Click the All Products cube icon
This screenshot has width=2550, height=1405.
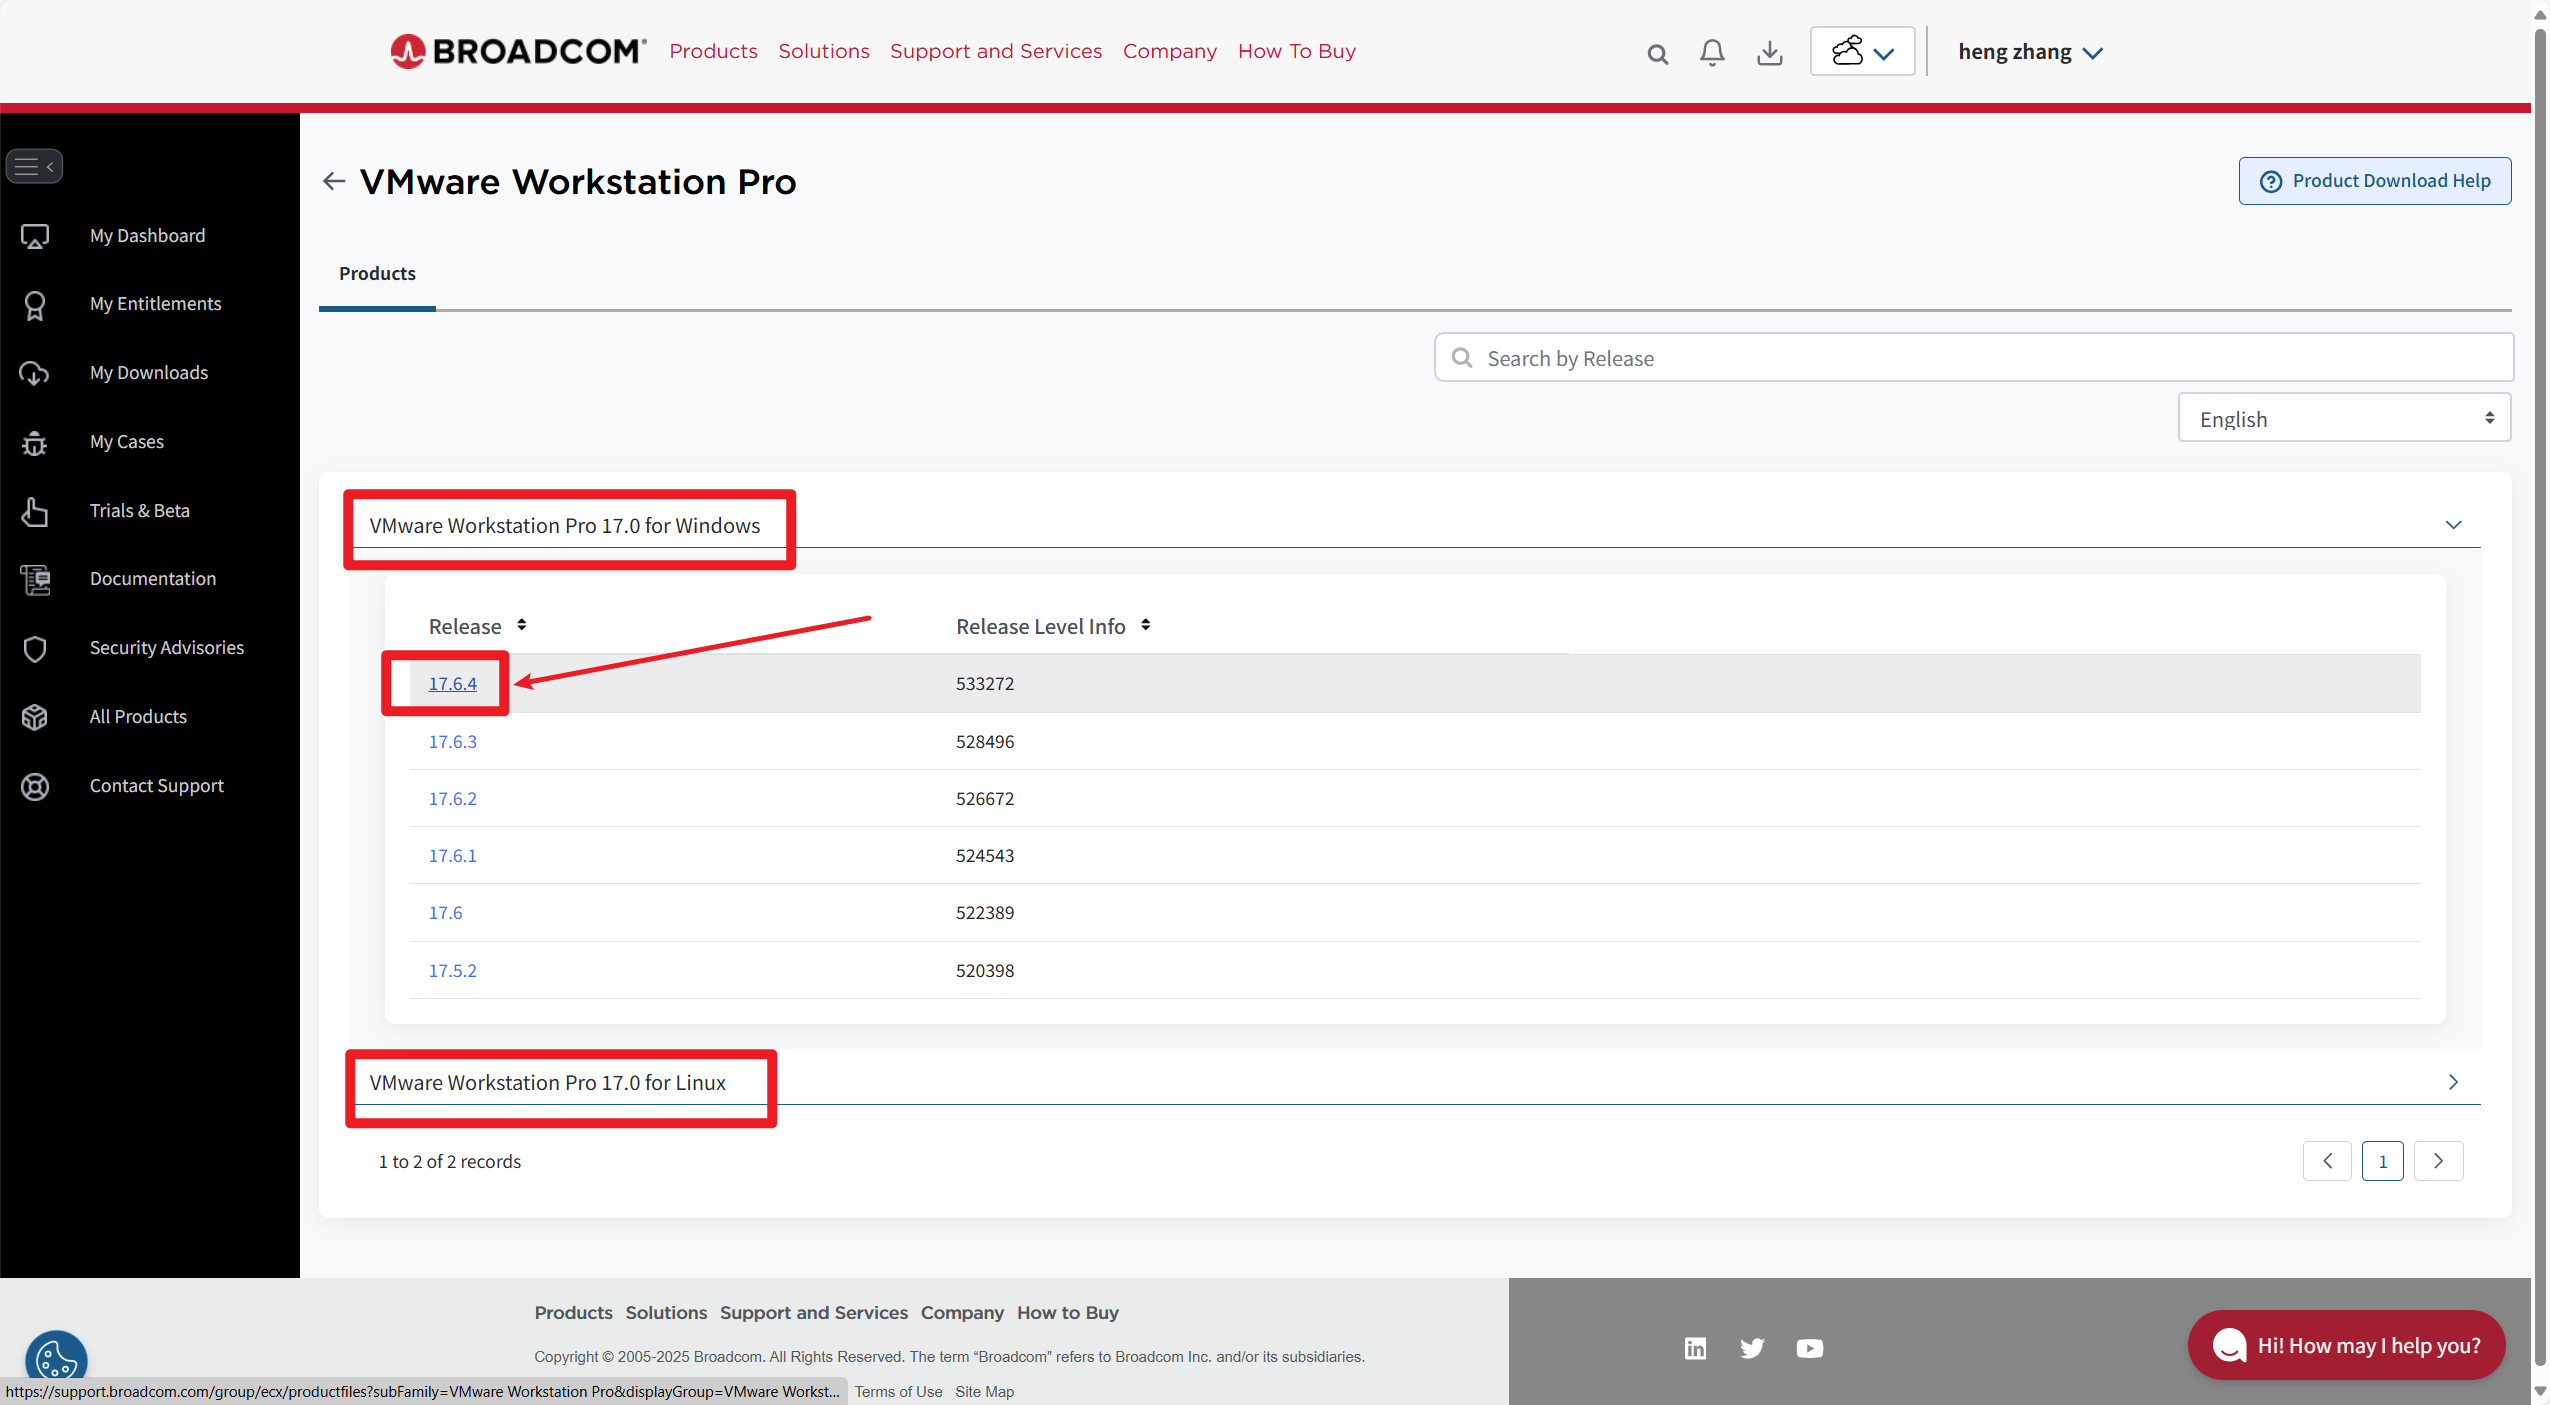click(35, 717)
